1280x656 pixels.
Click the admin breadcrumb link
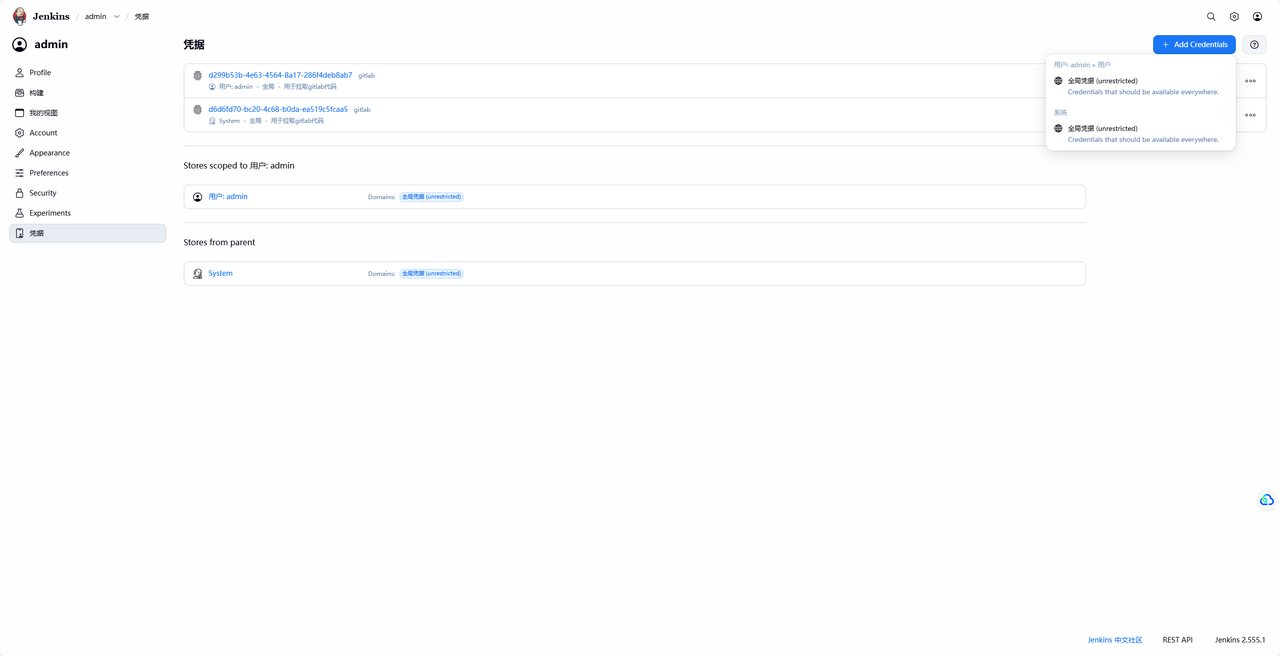(95, 17)
